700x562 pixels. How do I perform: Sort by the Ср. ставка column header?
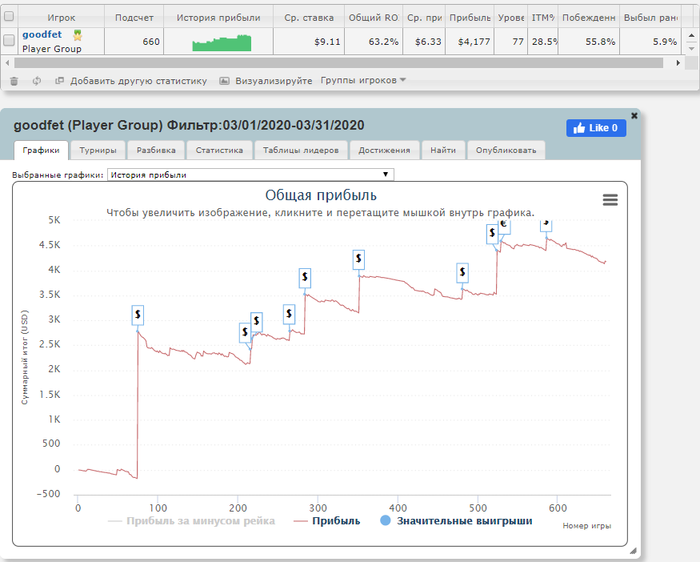point(309,17)
